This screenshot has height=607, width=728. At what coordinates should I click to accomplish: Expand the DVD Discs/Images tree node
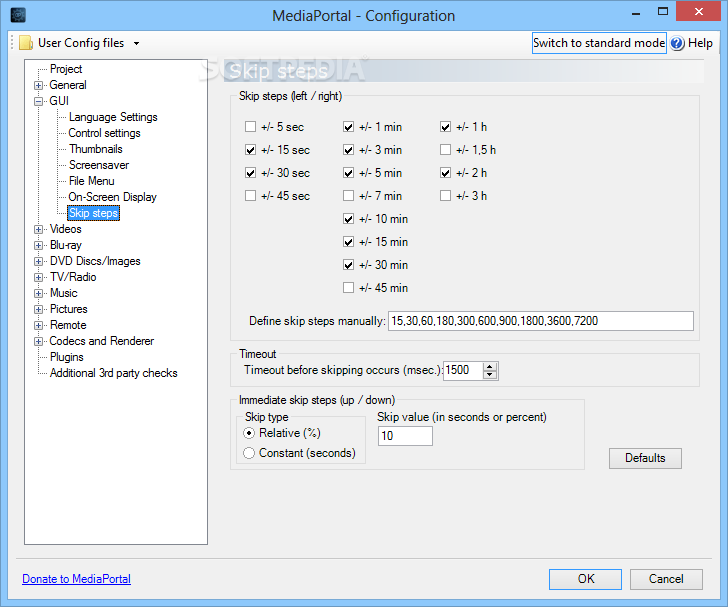point(39,261)
